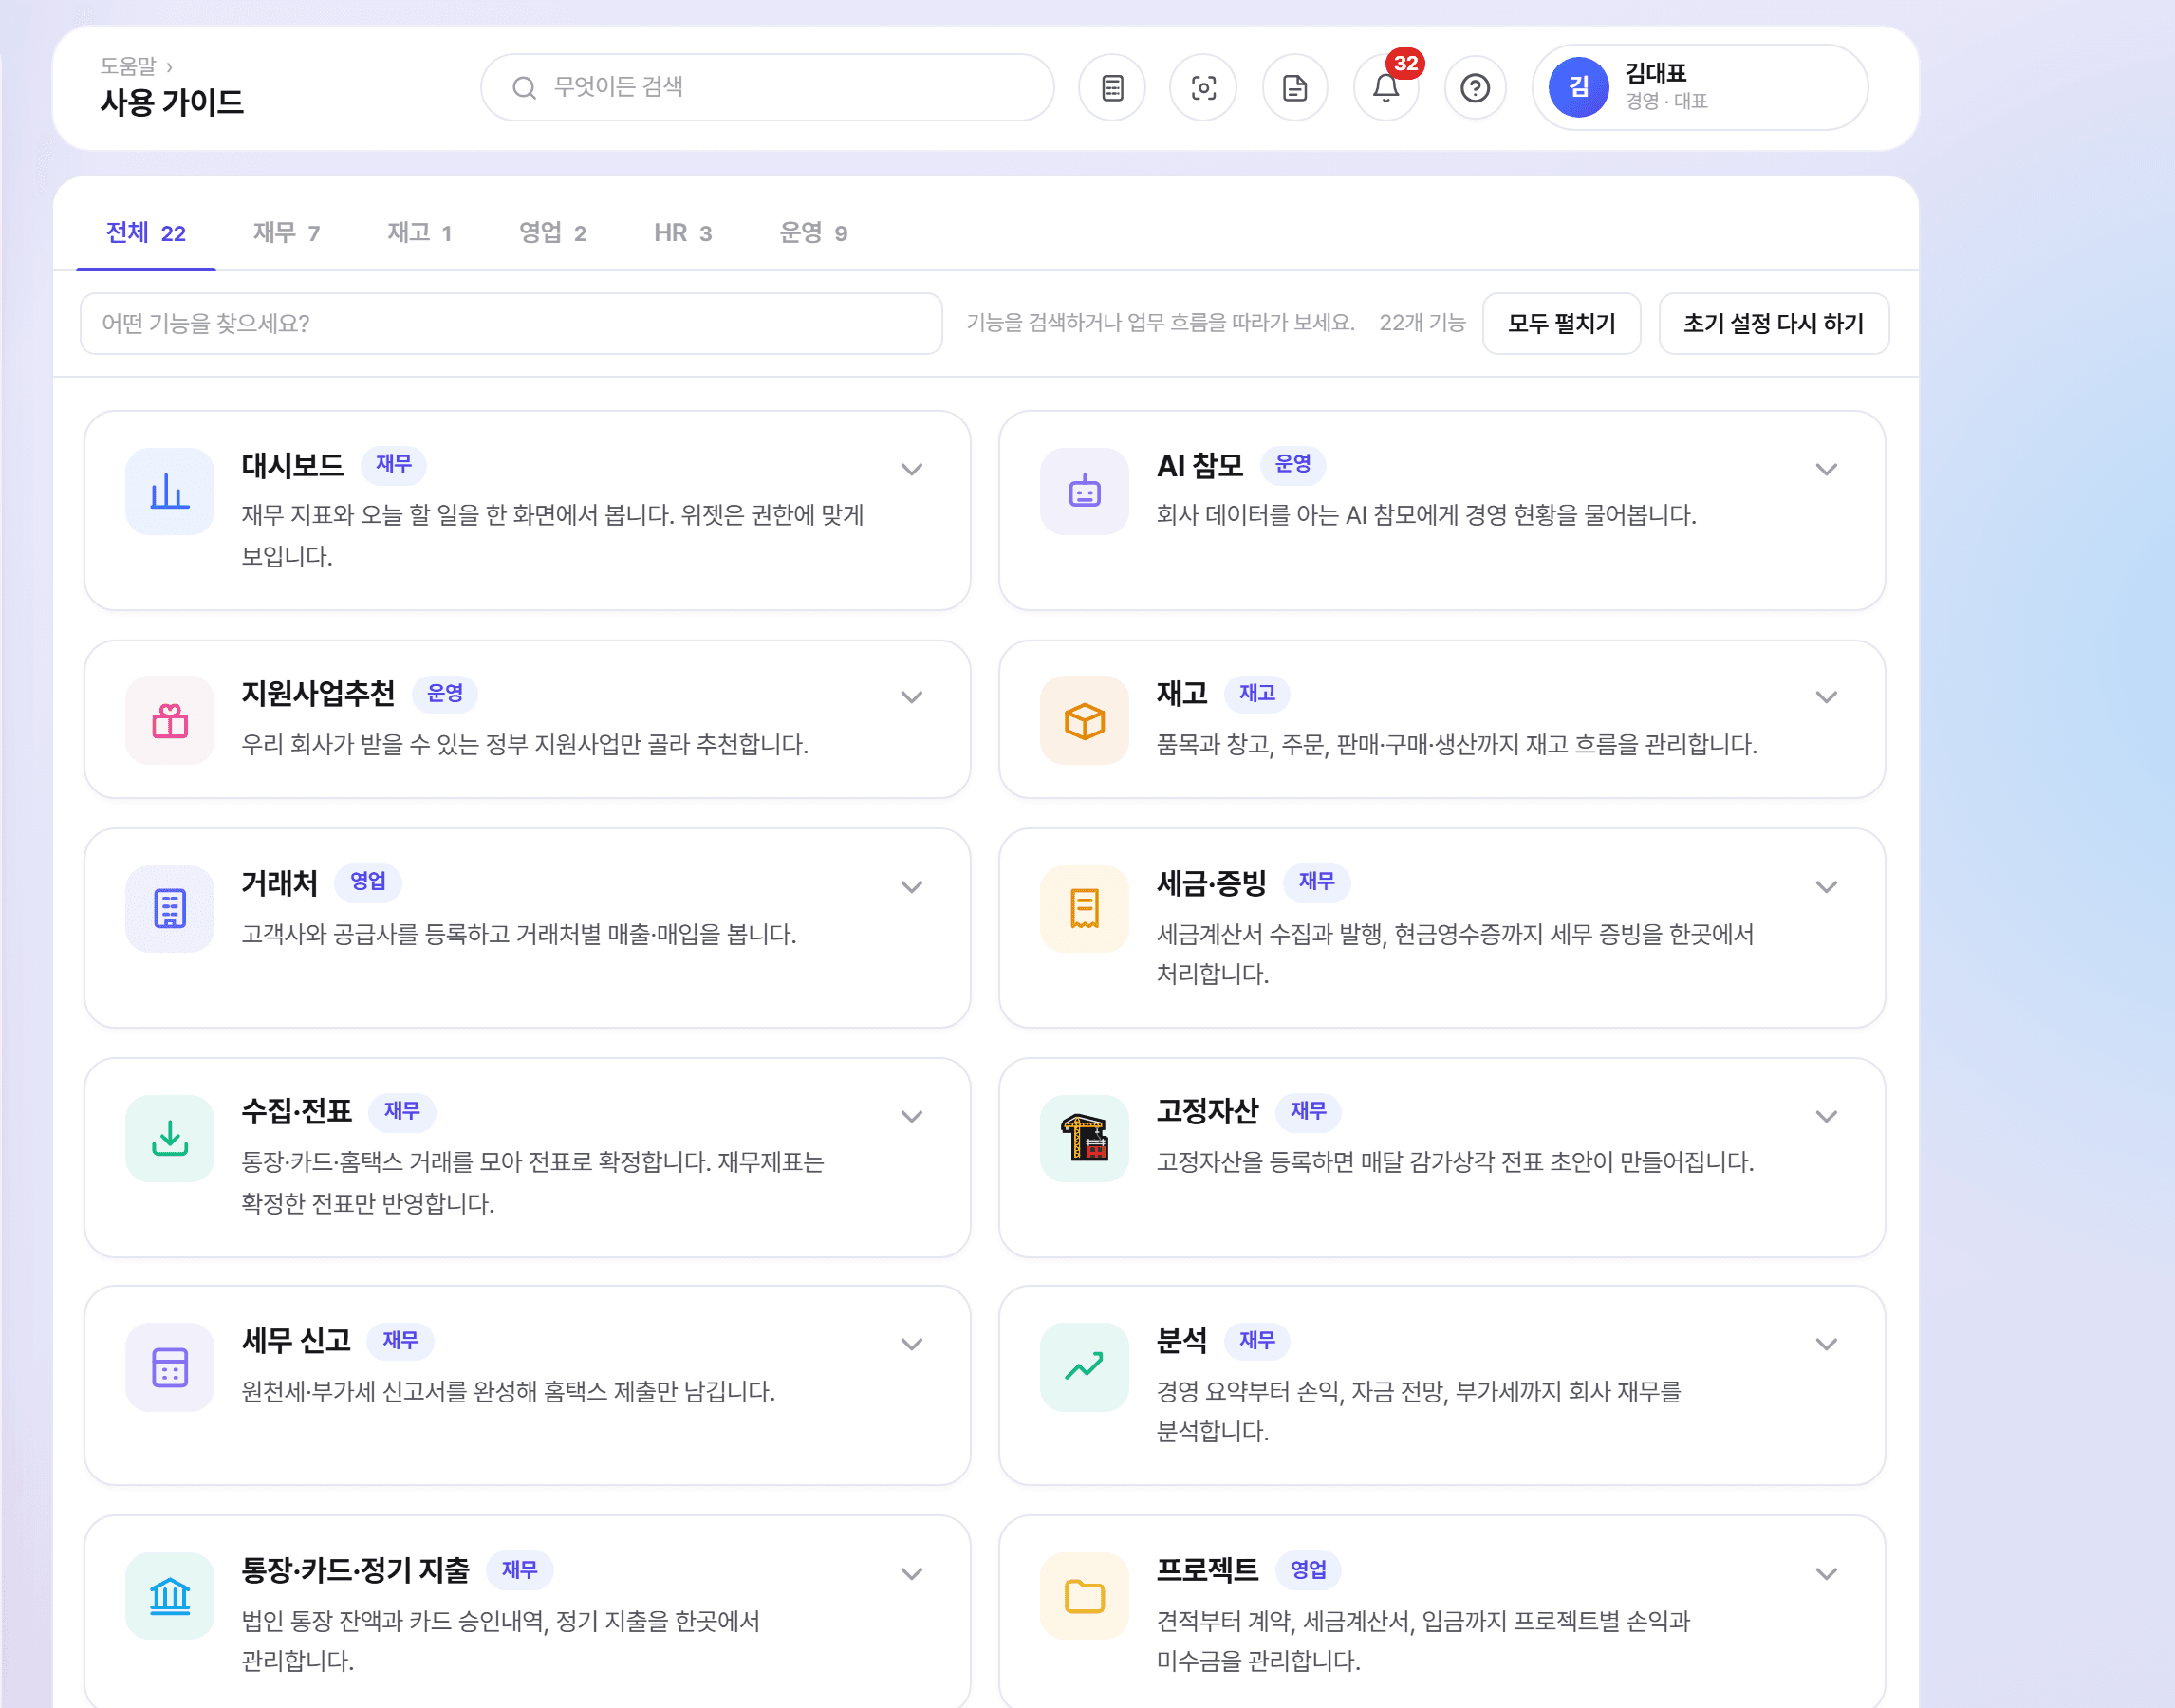Click the 분석 trend line icon

1084,1367
